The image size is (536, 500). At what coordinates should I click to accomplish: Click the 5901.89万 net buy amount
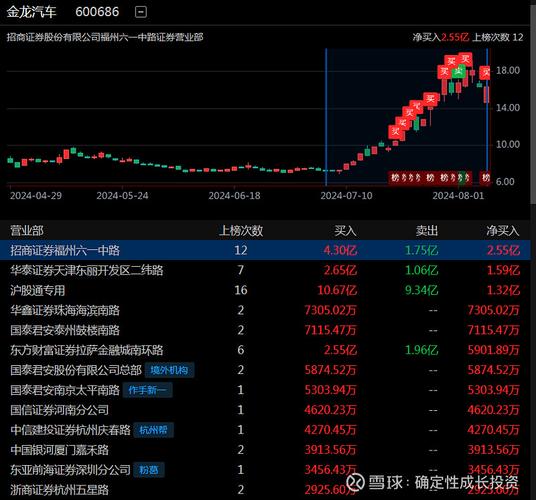pyautogui.click(x=494, y=350)
